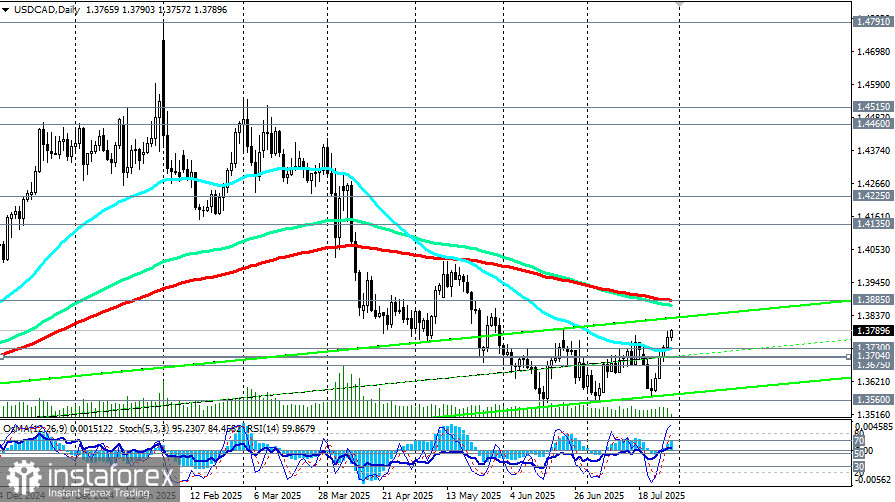This screenshot has width=895, height=502.
Task: Click the 0.004585 indicator scale value
Action: [874, 427]
